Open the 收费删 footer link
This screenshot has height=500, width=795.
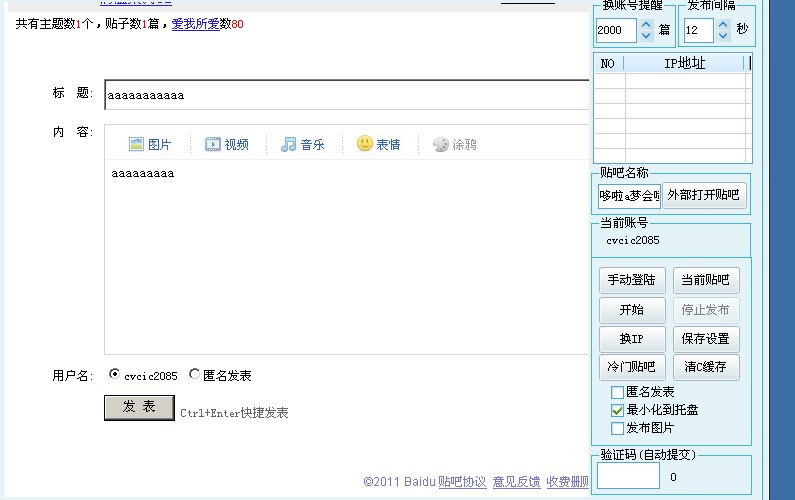click(x=567, y=482)
